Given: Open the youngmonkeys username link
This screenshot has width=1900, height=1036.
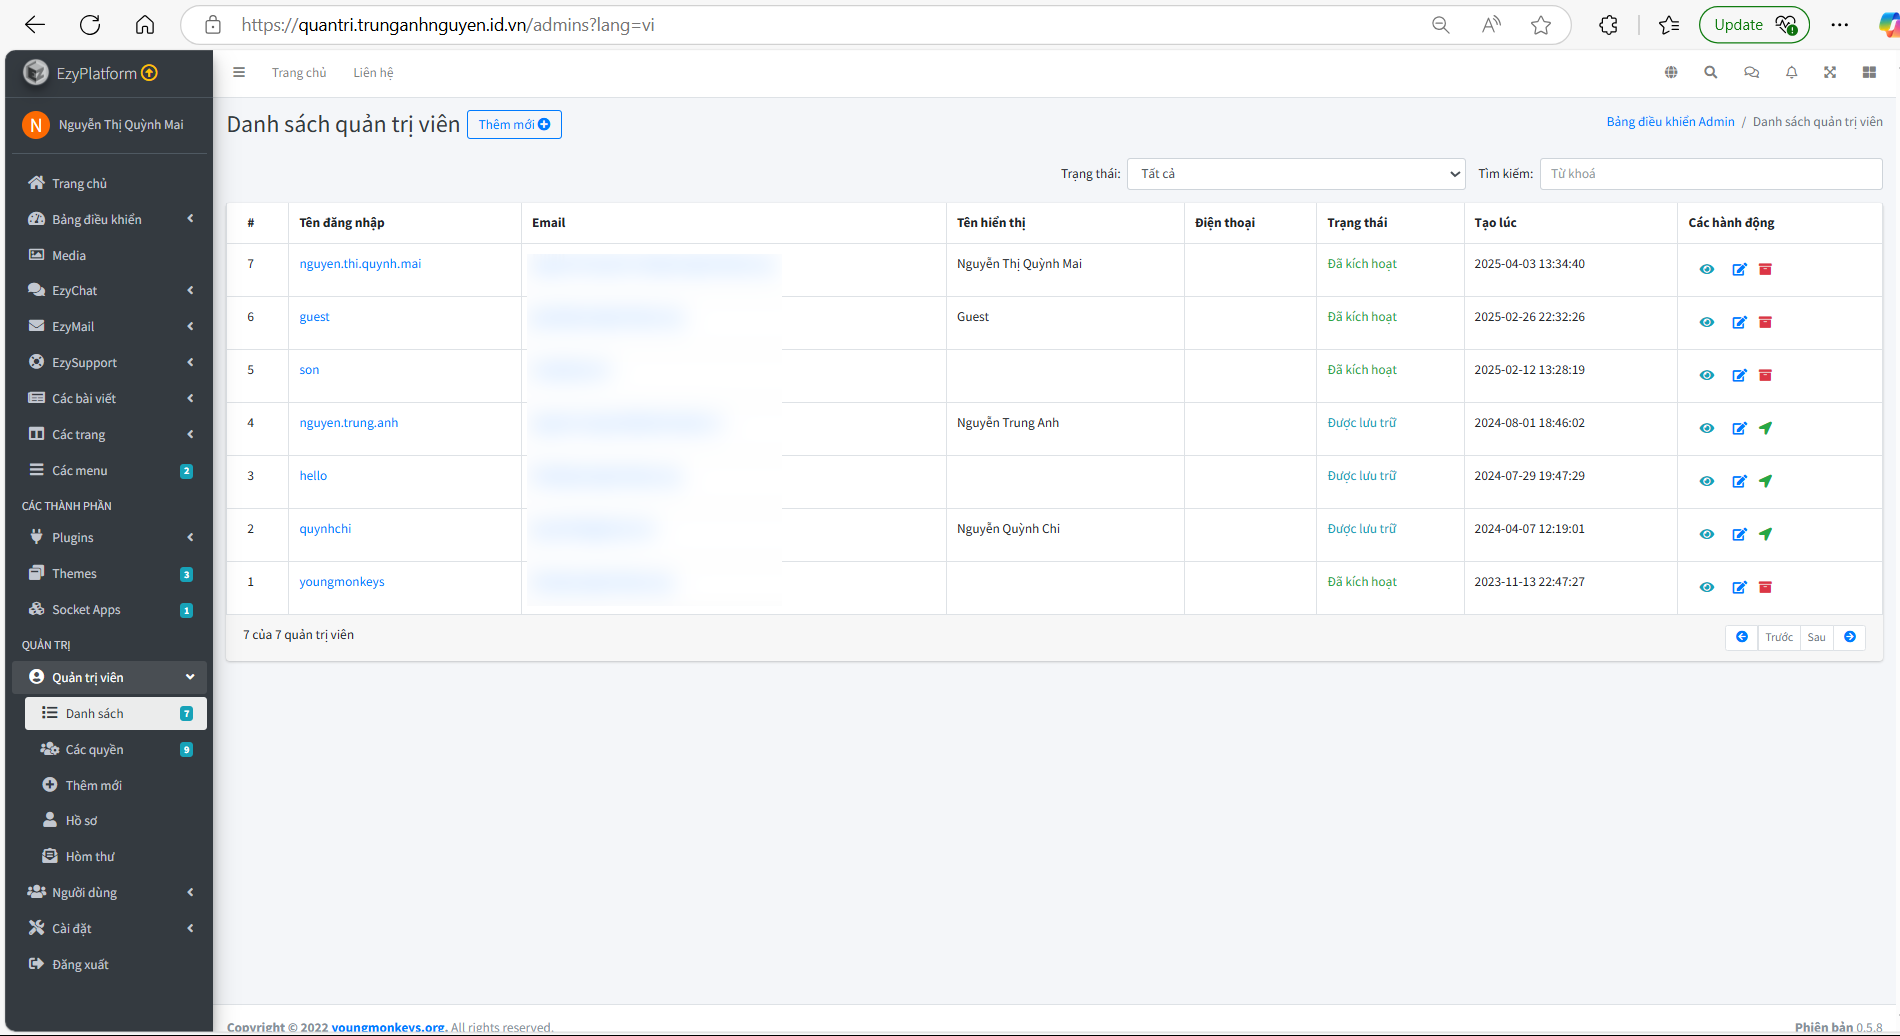Looking at the screenshot, I should pos(342,582).
